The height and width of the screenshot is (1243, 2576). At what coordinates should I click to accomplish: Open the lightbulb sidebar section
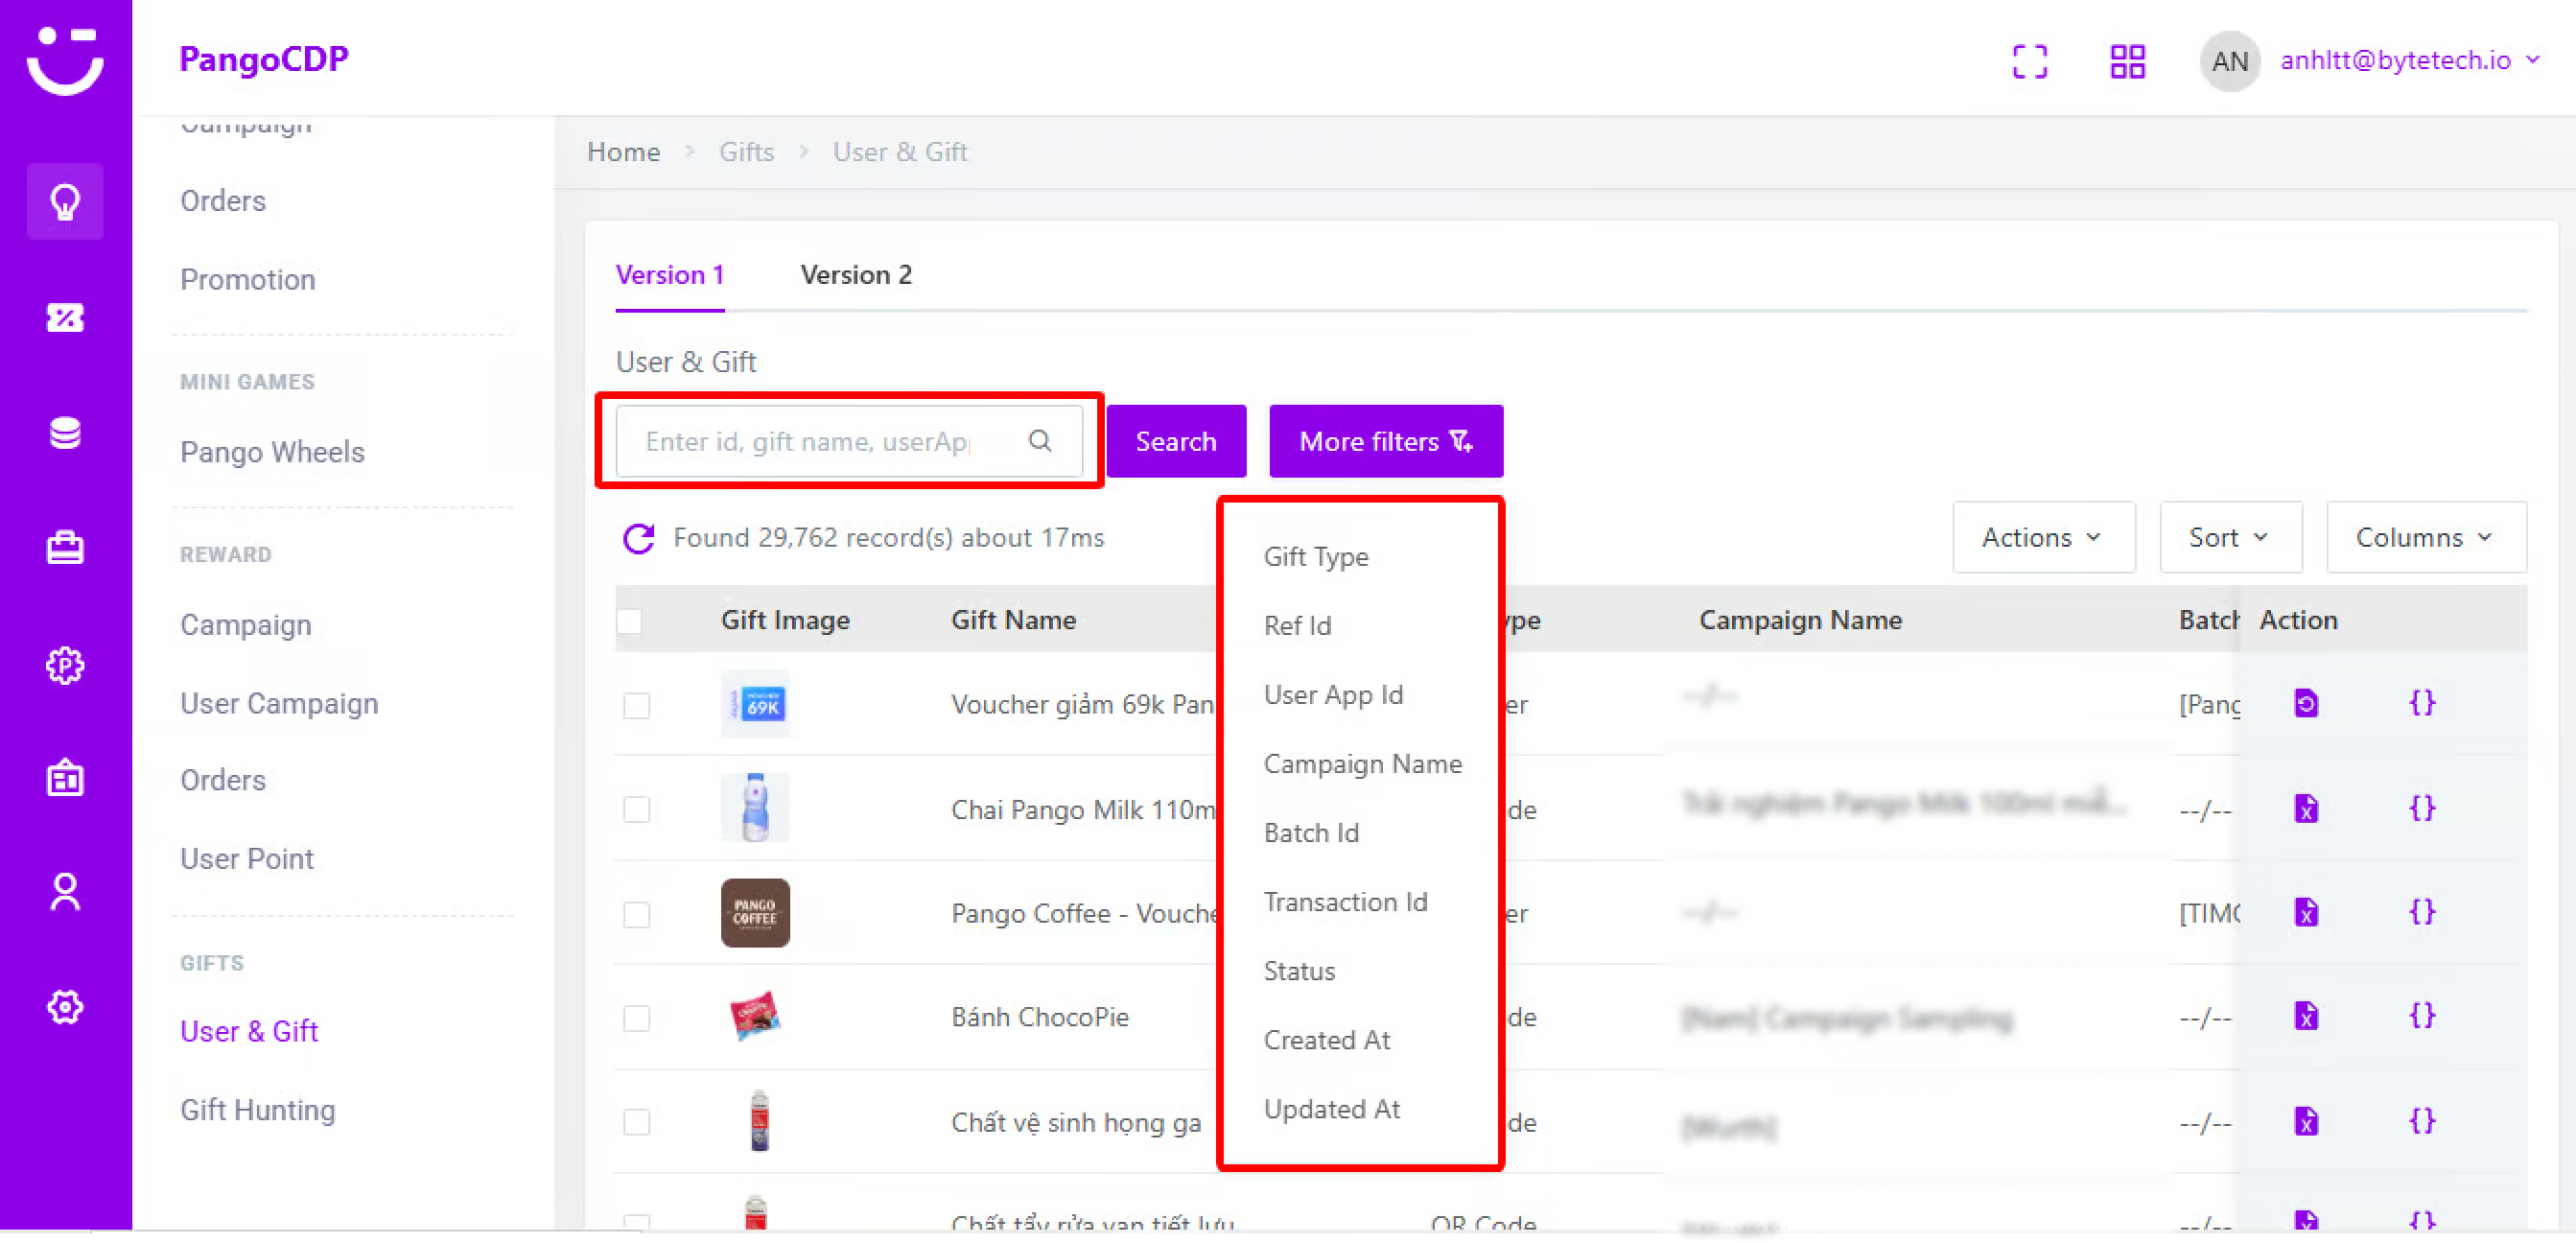coord(65,202)
